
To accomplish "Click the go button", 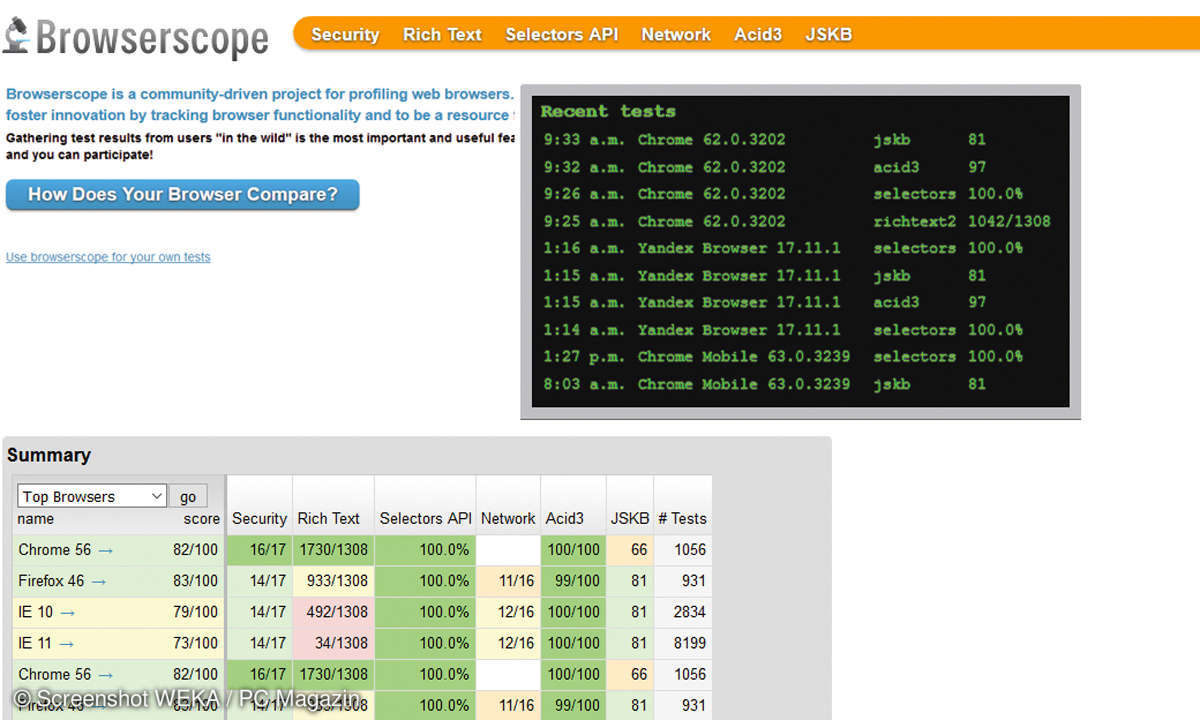I will point(188,496).
